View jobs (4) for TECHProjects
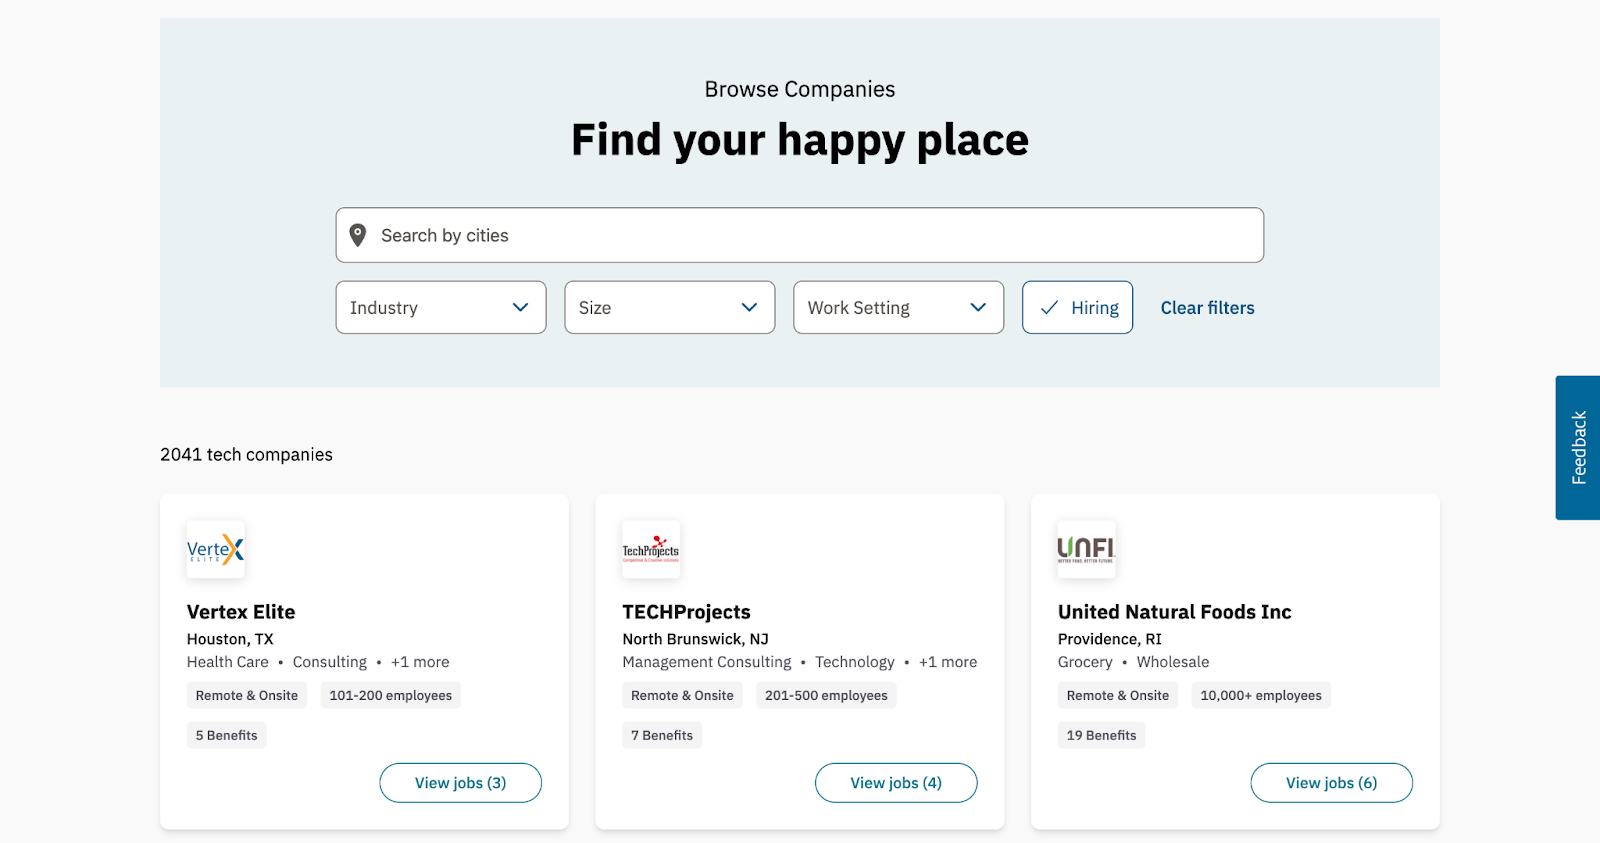 (896, 783)
